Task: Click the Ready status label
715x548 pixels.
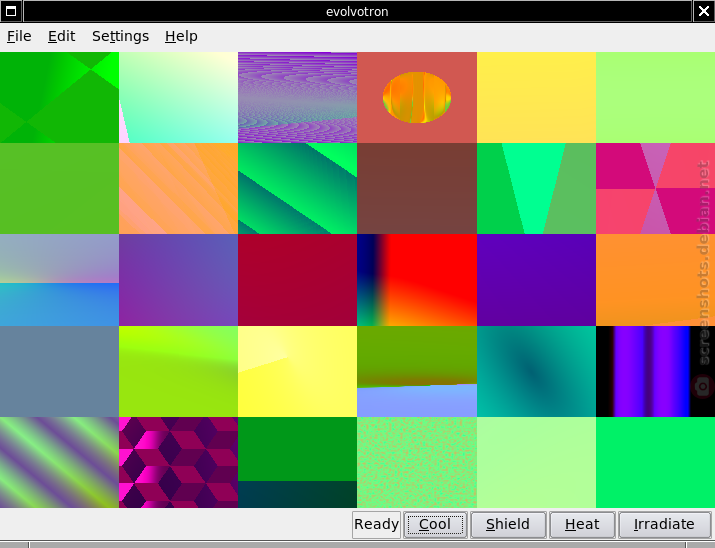Action: [x=376, y=524]
